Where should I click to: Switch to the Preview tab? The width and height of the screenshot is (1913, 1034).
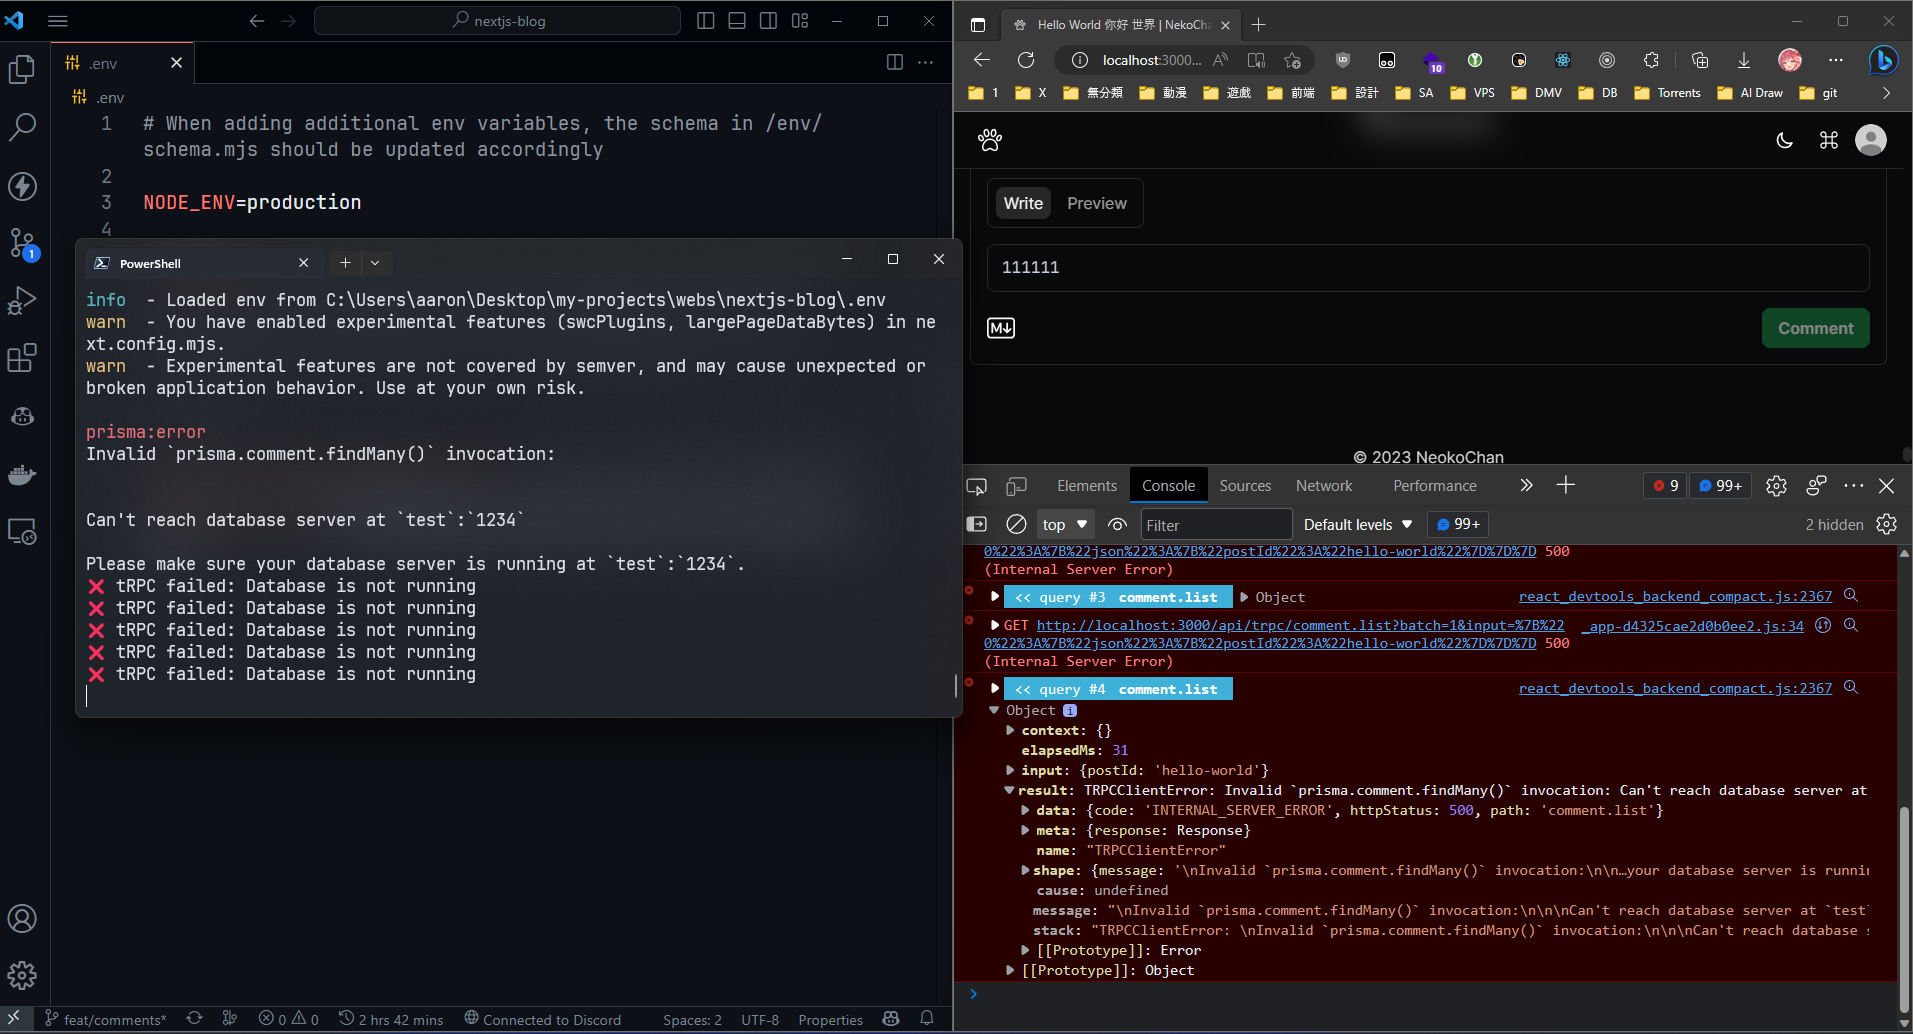(x=1096, y=203)
